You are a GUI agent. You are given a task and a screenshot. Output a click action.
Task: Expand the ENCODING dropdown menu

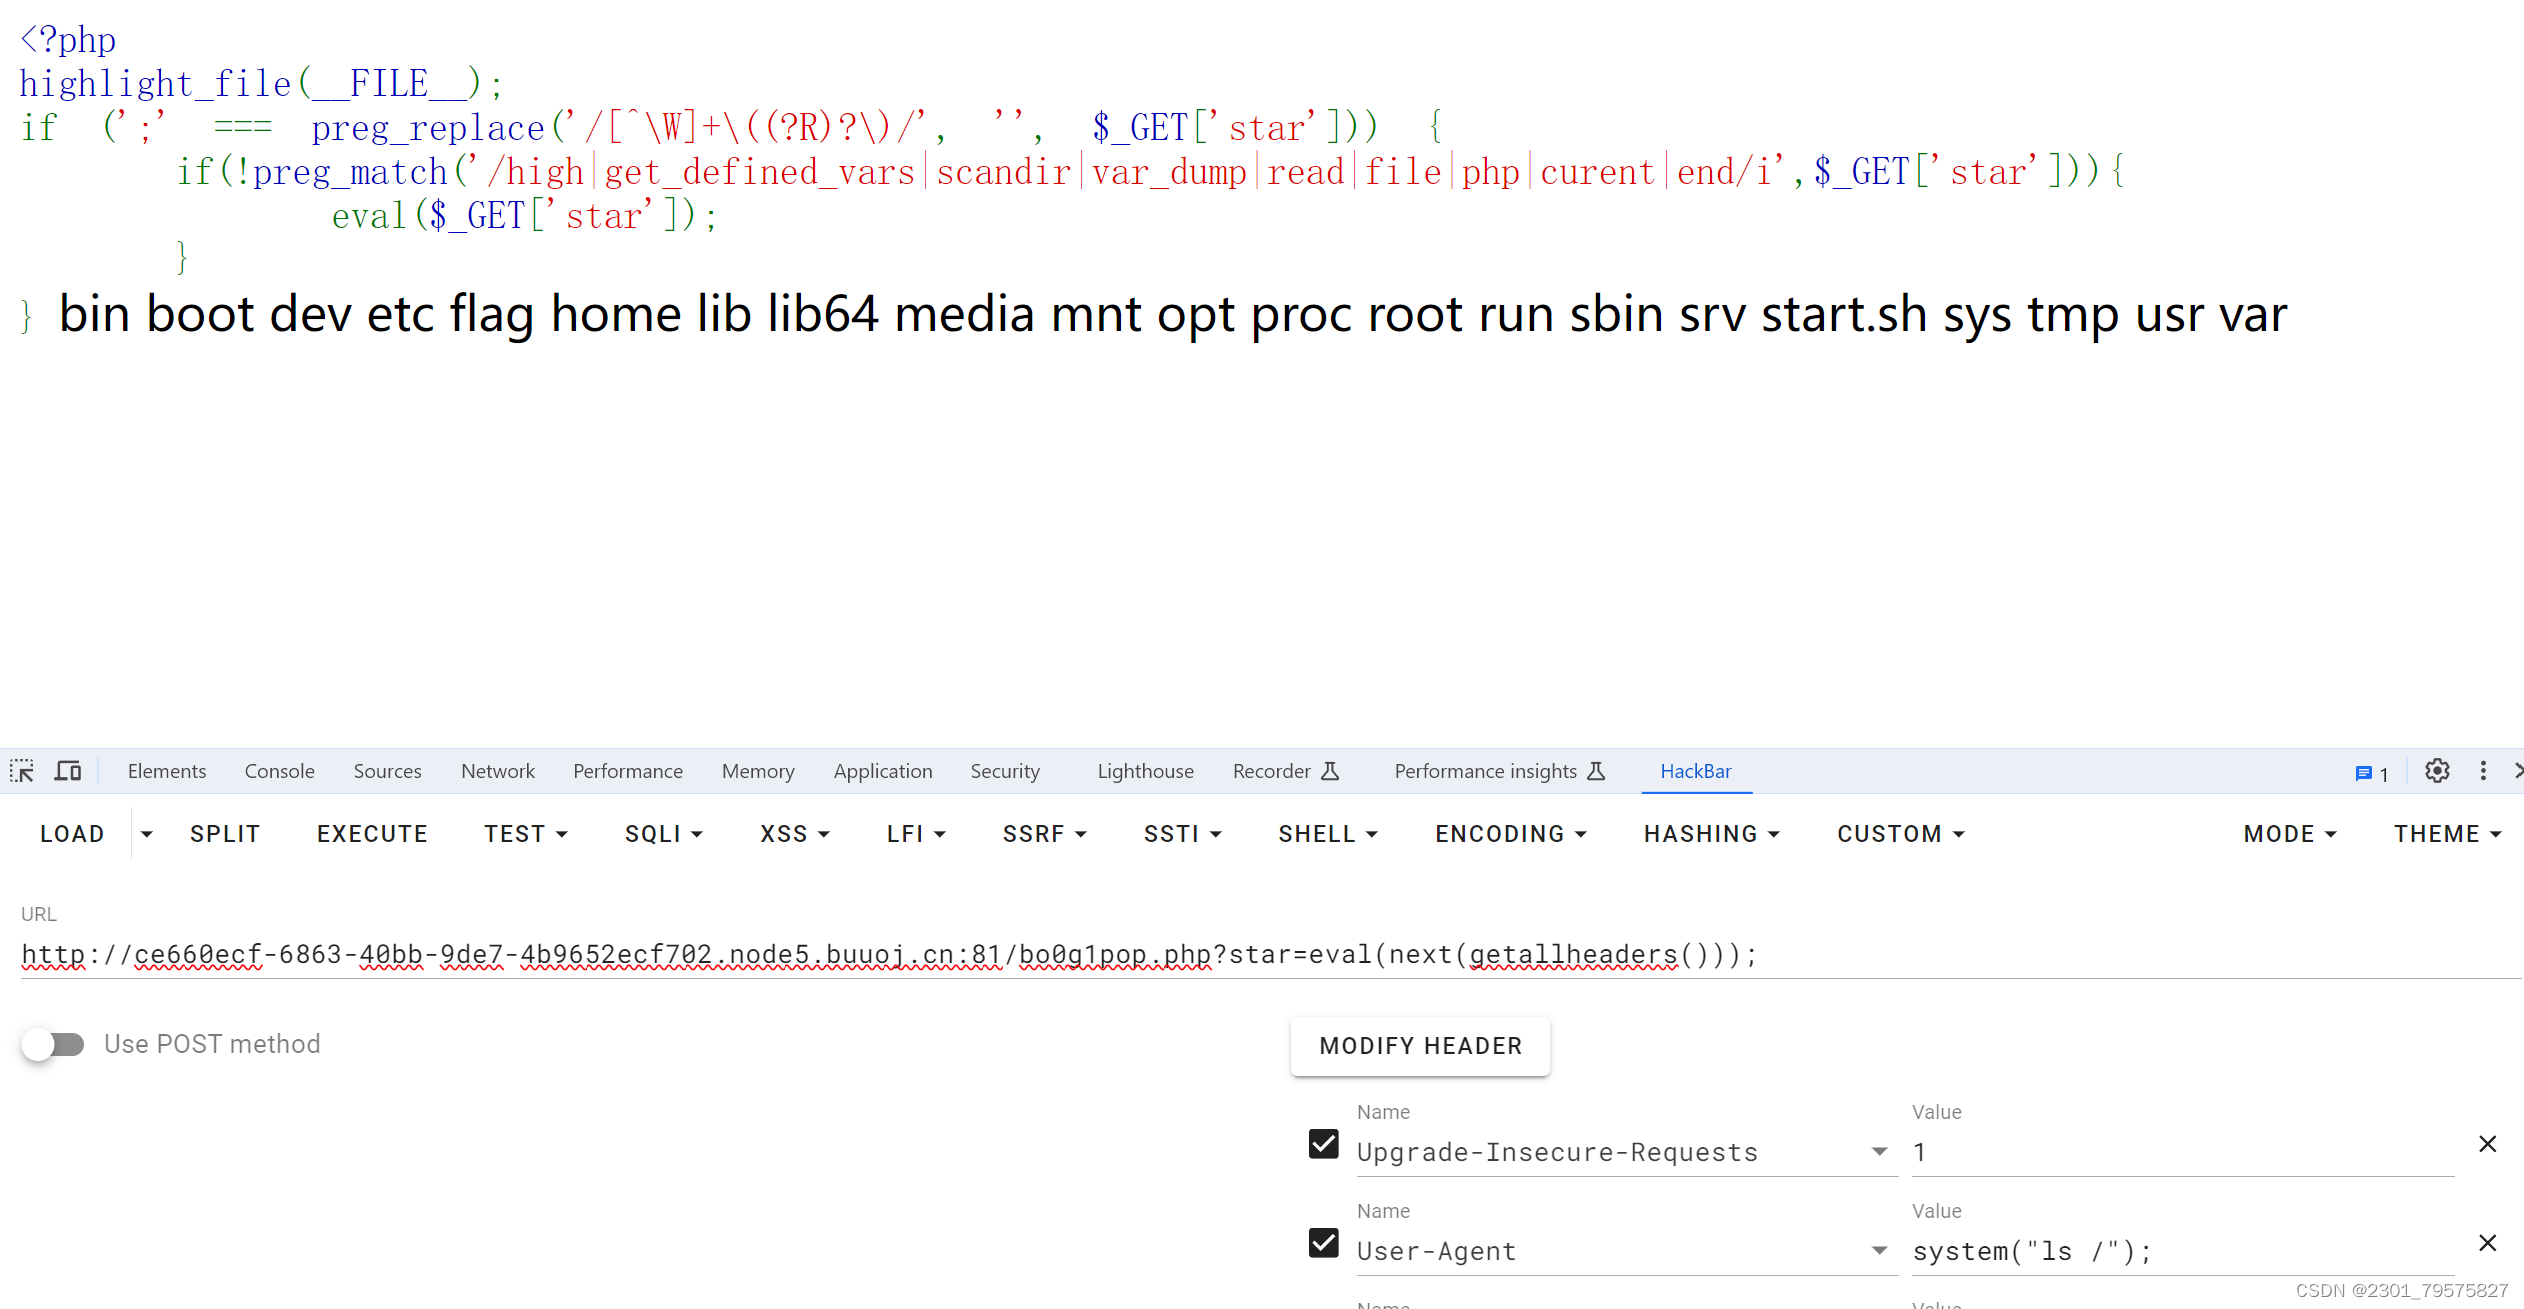pyautogui.click(x=1510, y=834)
